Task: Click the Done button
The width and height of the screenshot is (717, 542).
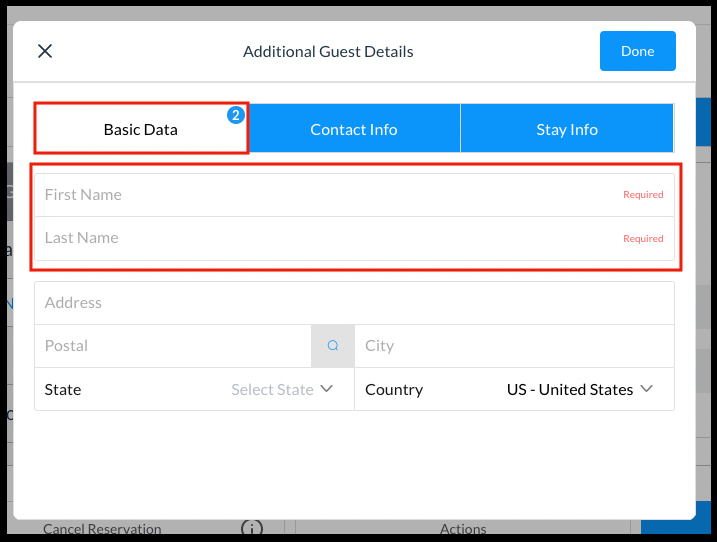Action: 637,51
